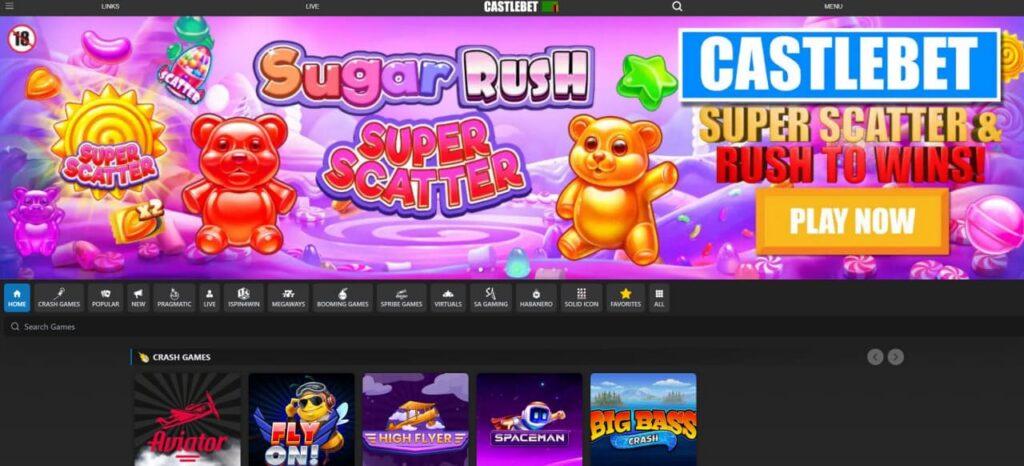This screenshot has width=1024, height=466.
Task: Open the Megaways category
Action: point(288,298)
